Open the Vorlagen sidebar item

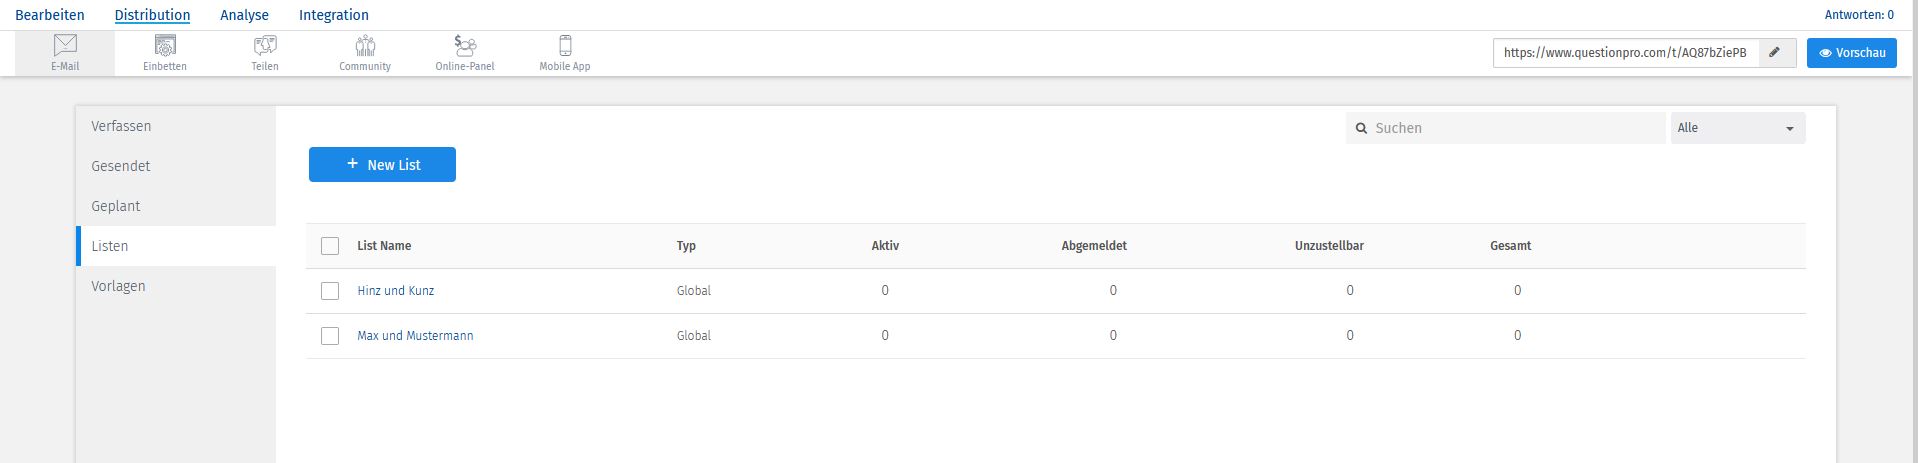click(118, 286)
